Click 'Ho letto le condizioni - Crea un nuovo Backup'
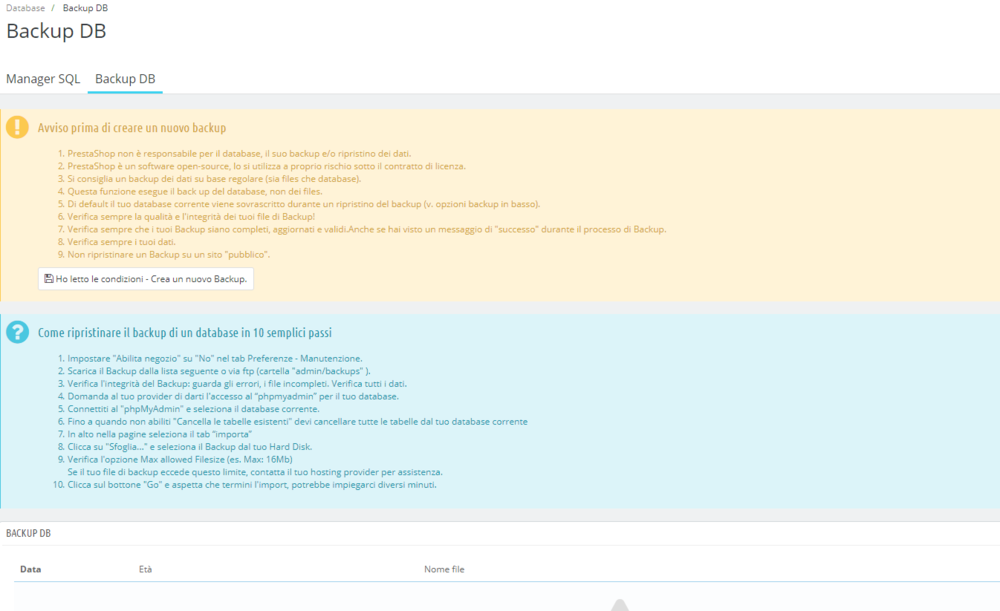This screenshot has width=1000, height=611. coord(144,278)
